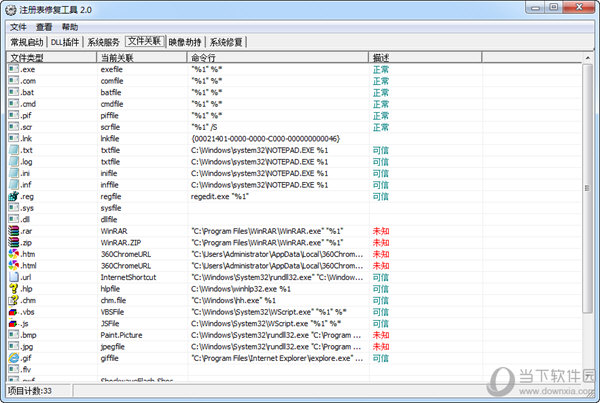
Task: Sort by 文件类型 column header
Action: click(52, 58)
